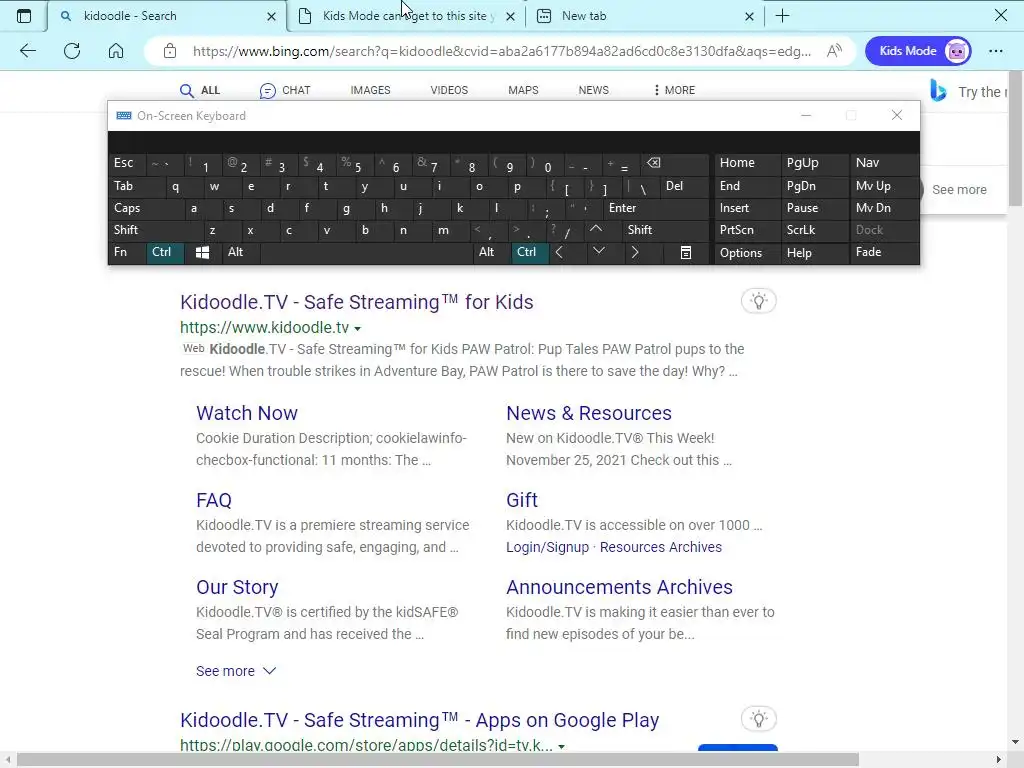Close the kidoodle - Search tab

272,16
